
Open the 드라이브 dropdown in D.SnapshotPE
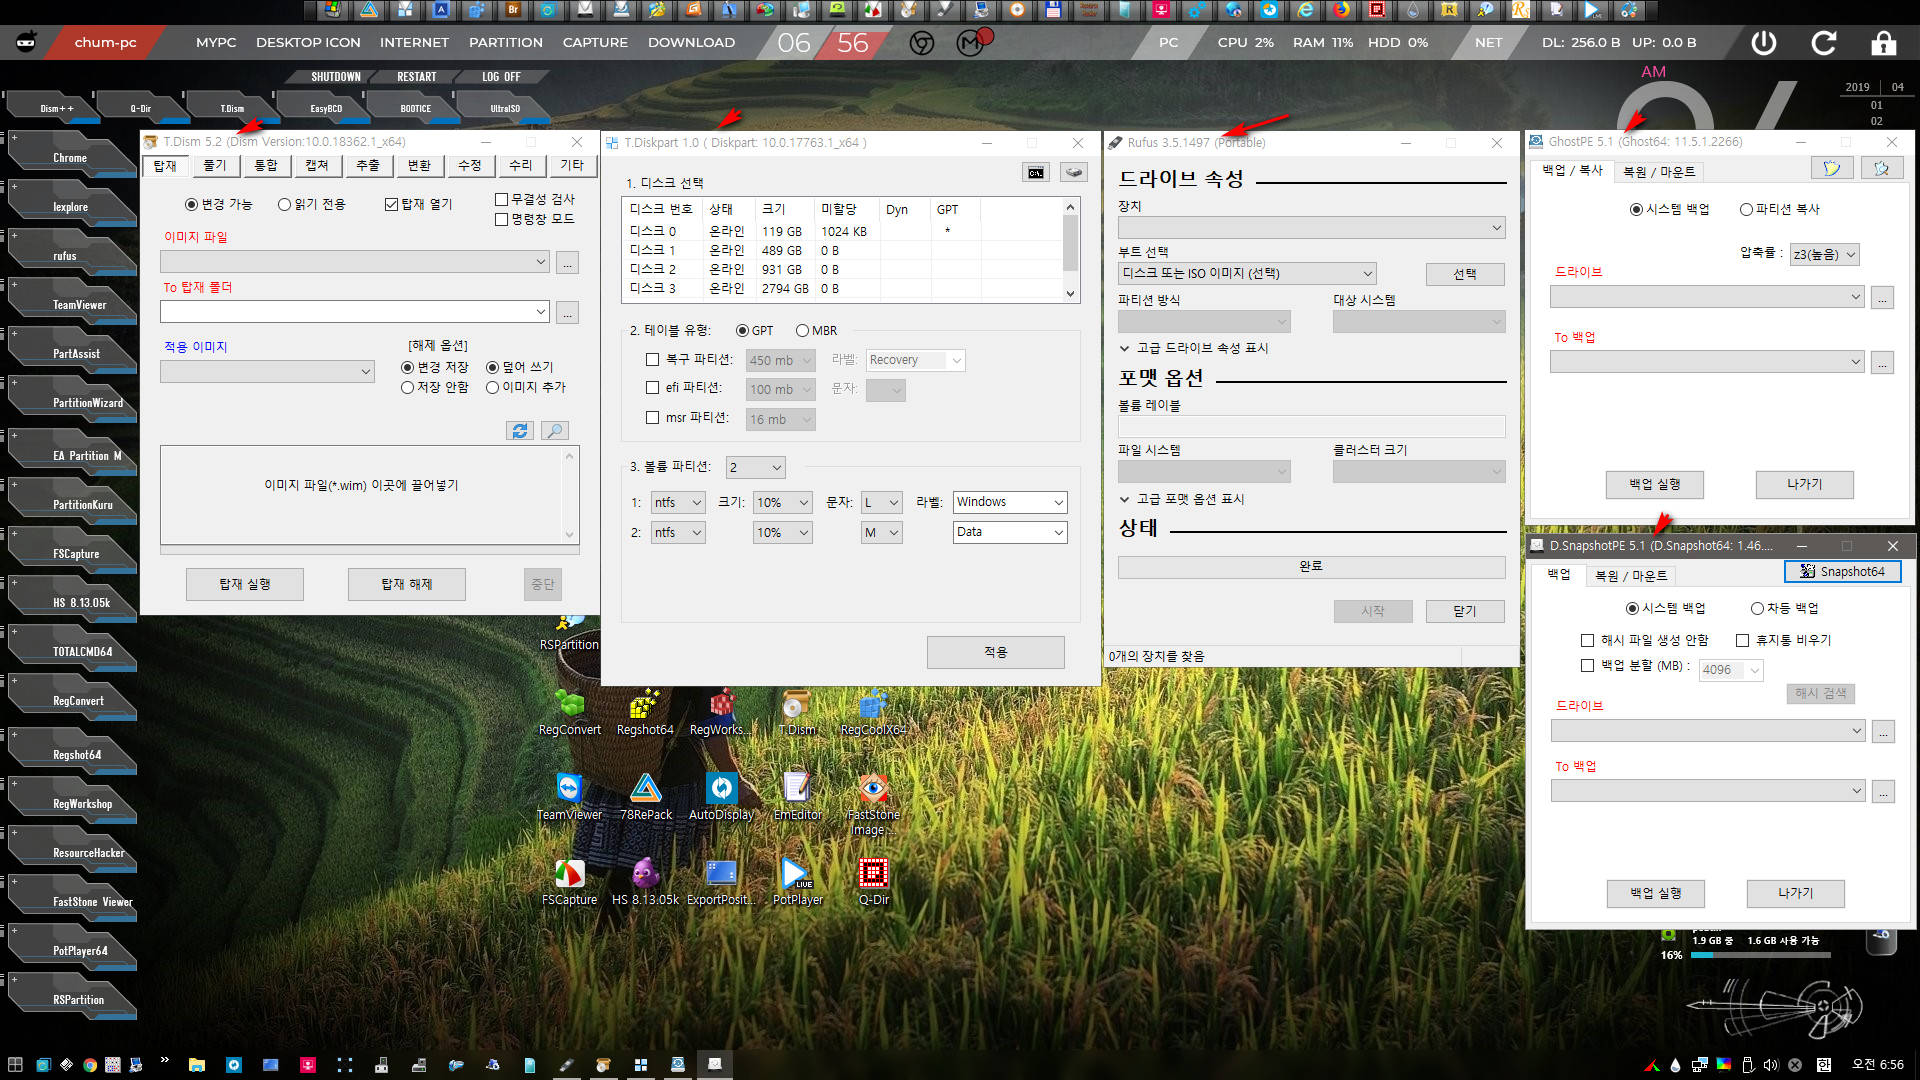coord(1708,731)
